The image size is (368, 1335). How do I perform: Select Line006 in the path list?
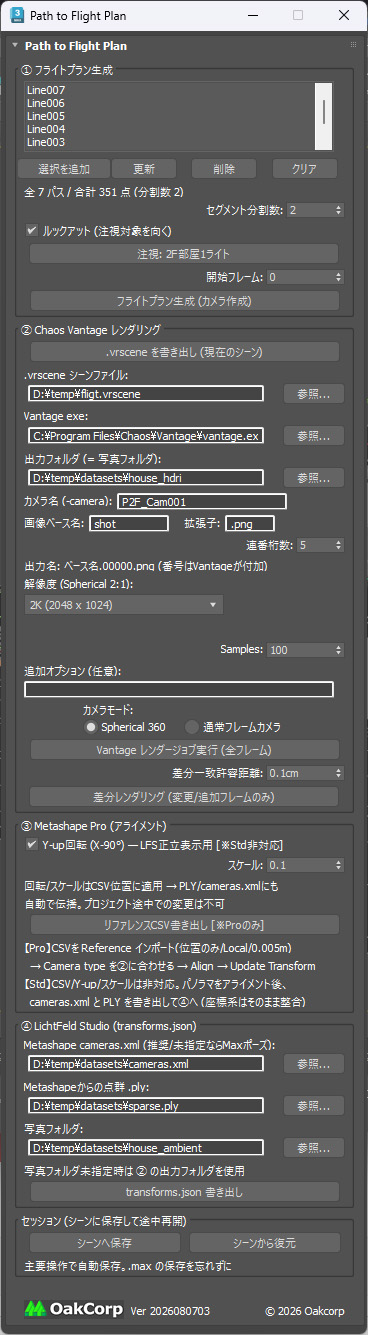[x=47, y=103]
